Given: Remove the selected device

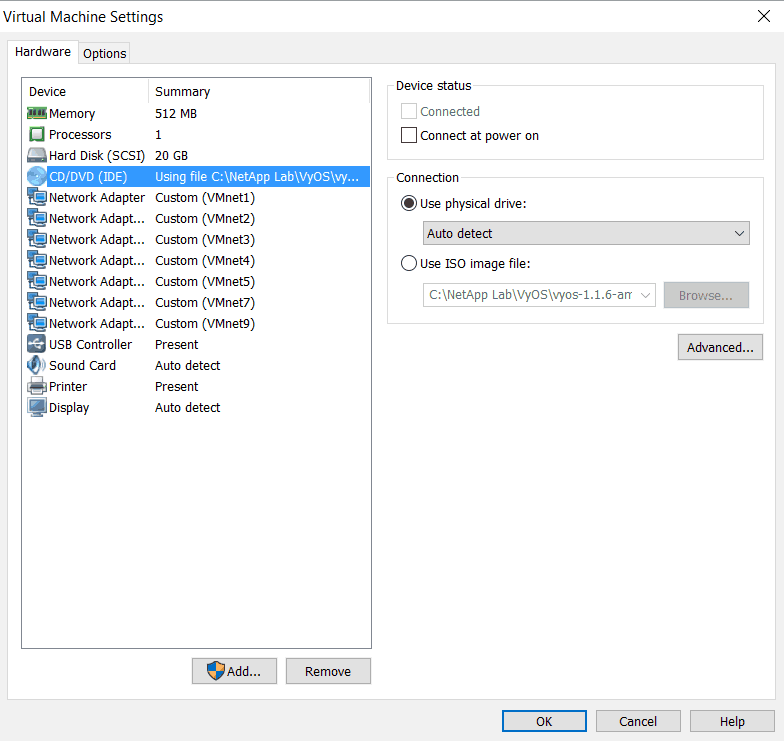Looking at the screenshot, I should click(328, 672).
